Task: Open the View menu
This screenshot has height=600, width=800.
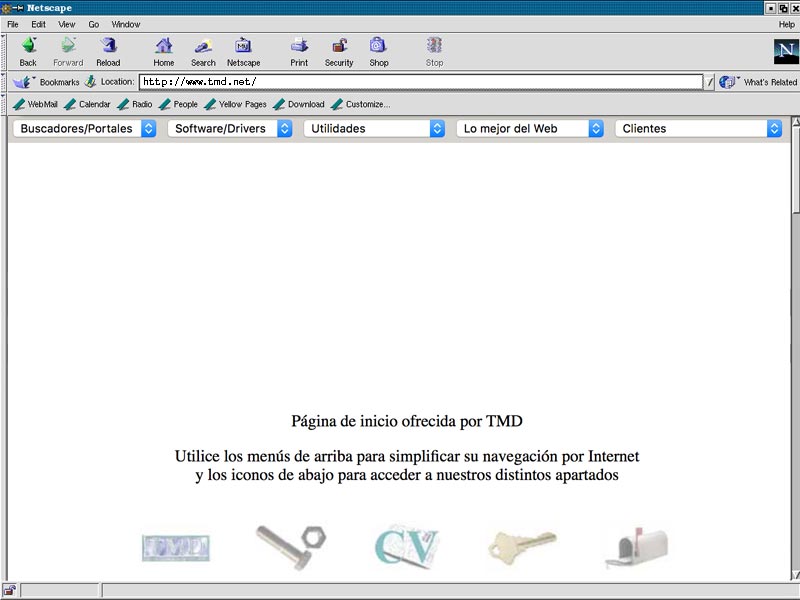Action: 66,24
